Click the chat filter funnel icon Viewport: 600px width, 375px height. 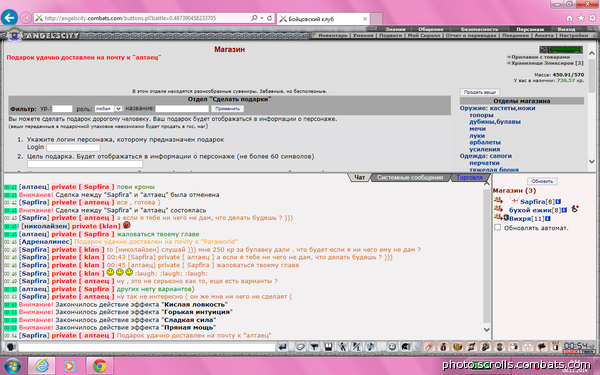pyautogui.click(x=314, y=347)
